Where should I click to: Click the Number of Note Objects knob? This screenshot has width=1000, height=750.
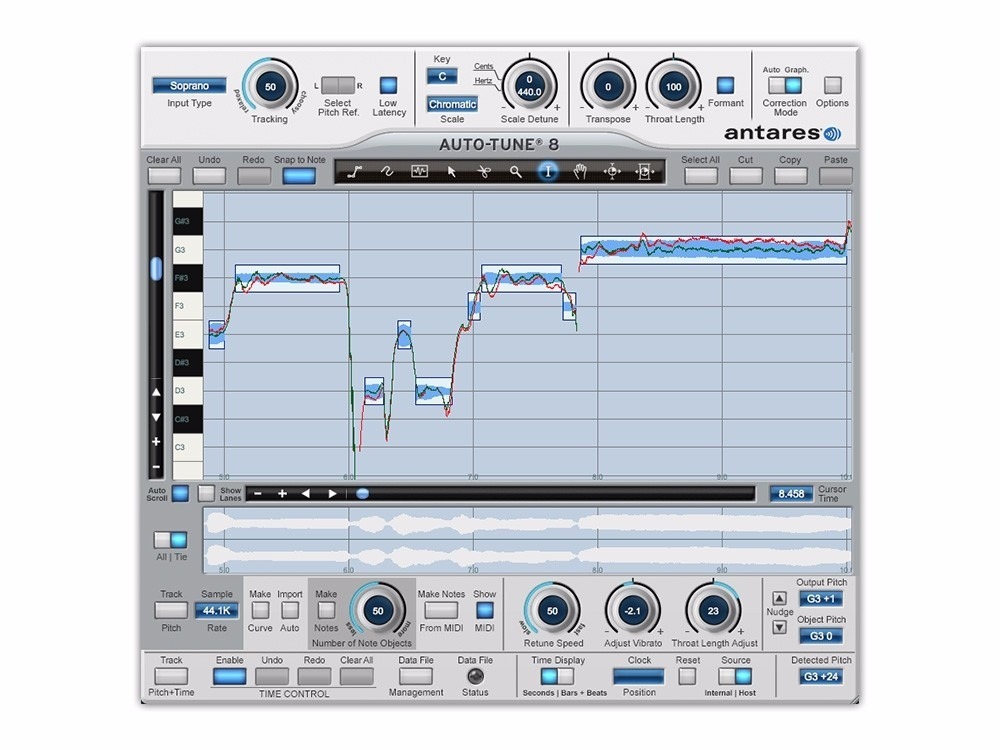tap(378, 611)
